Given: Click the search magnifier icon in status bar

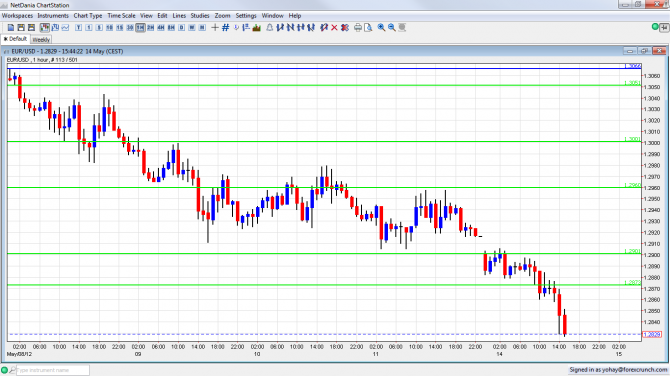Looking at the screenshot, I should [12, 370].
